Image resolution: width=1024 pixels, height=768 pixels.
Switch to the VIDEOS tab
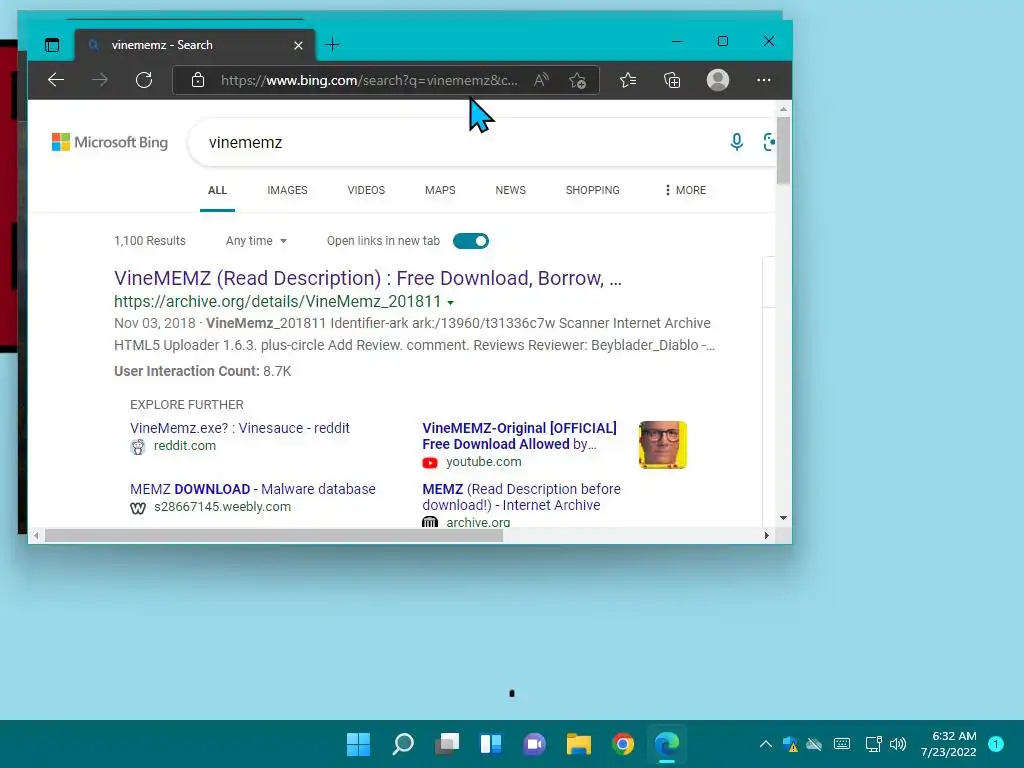pyautogui.click(x=366, y=190)
